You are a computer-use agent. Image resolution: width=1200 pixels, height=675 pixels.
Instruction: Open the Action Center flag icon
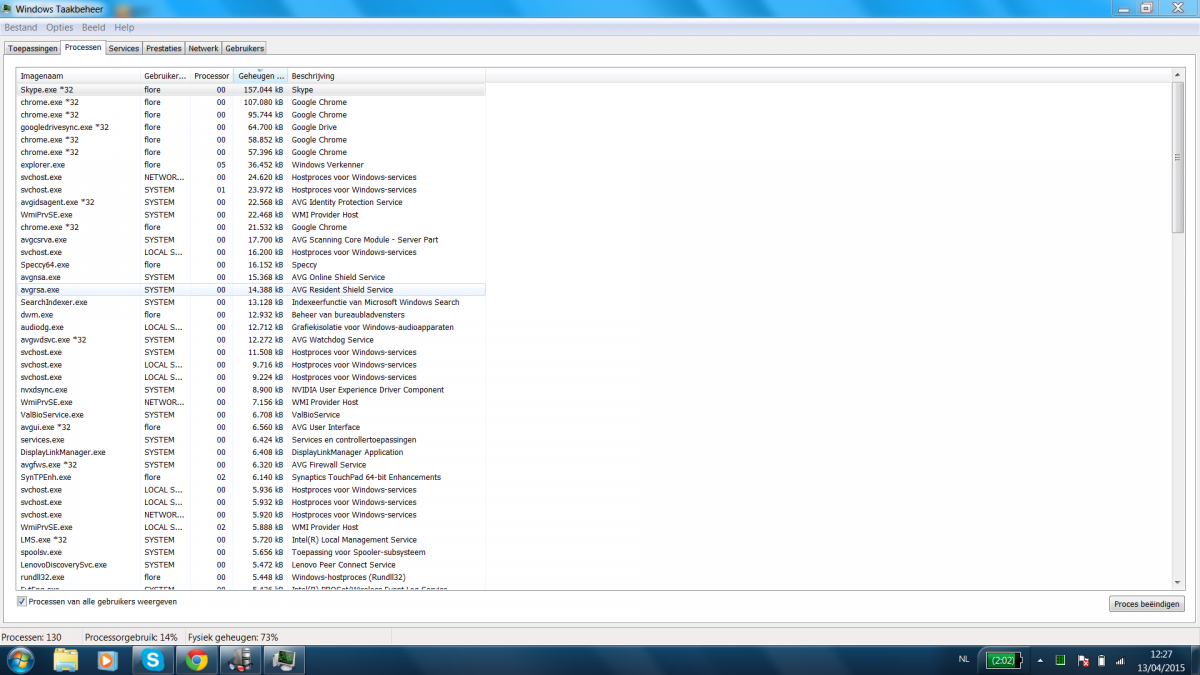(x=1082, y=660)
